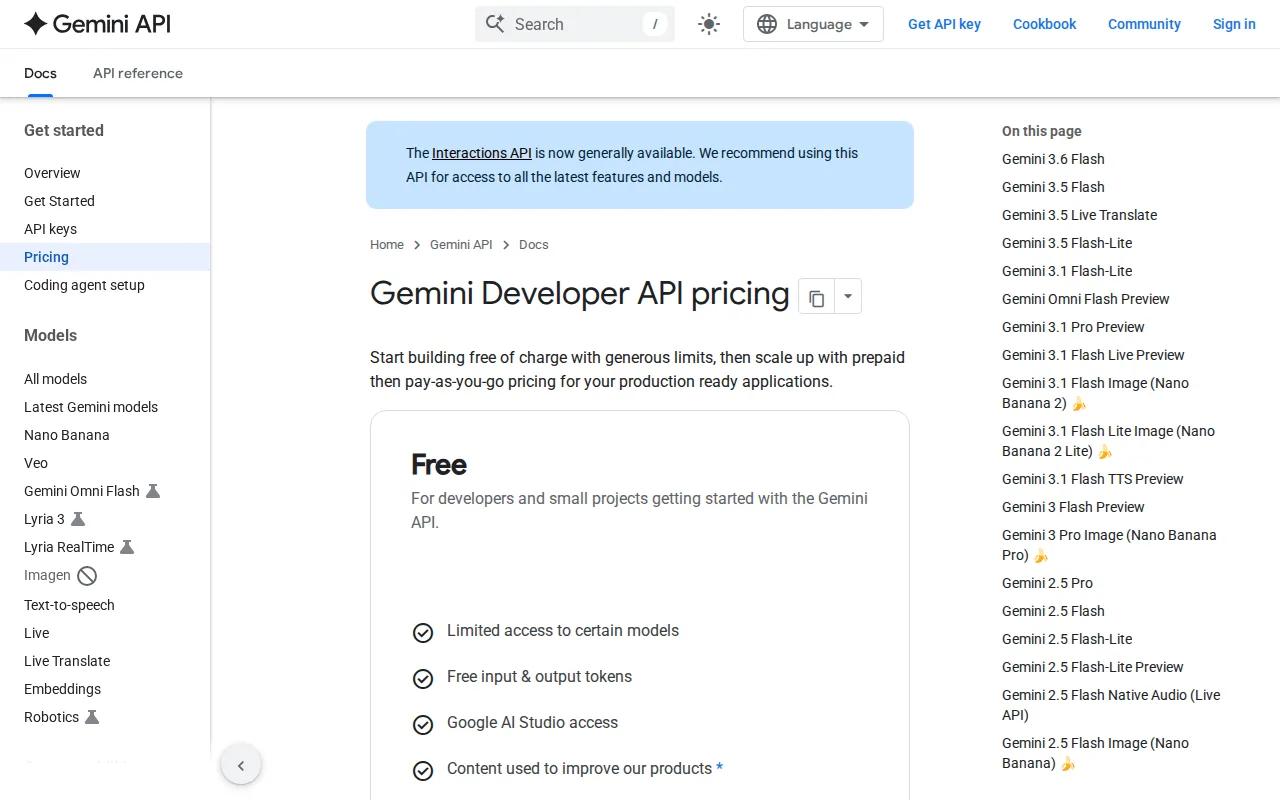Jump to Gemini 2.5 Flash Image (Nano Banana)

click(x=1095, y=753)
